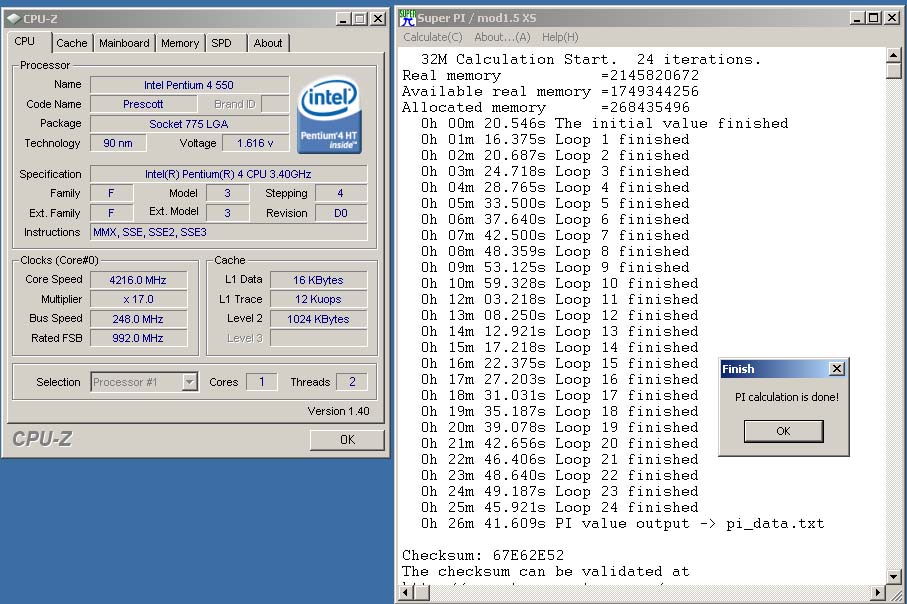The height and width of the screenshot is (604, 907).
Task: Click the Super PI title bar icon
Action: pos(407,18)
